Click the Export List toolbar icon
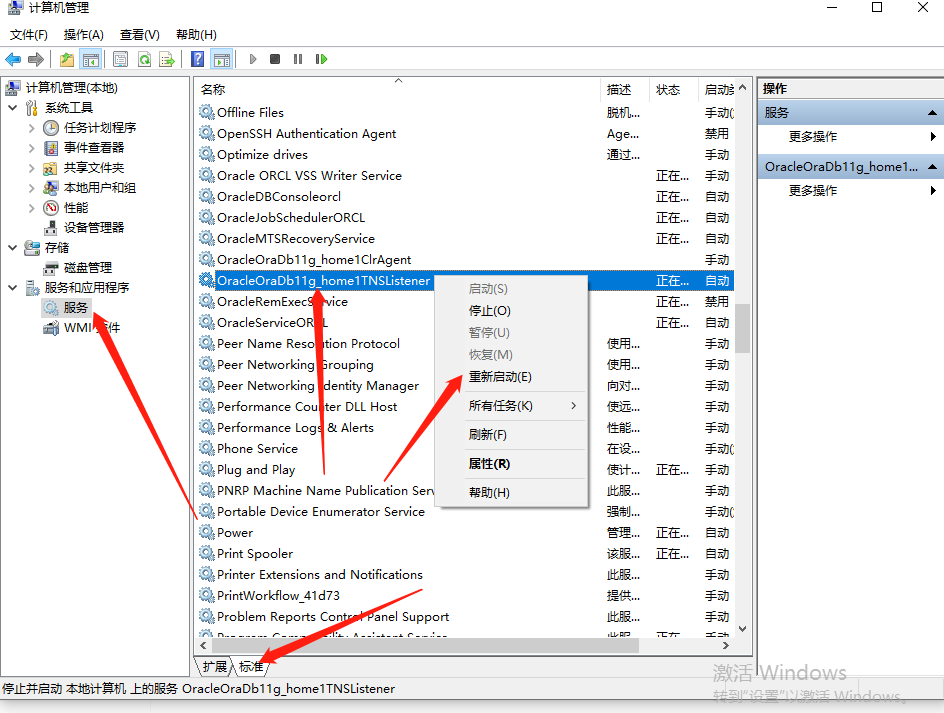This screenshot has width=944, height=713. (167, 59)
